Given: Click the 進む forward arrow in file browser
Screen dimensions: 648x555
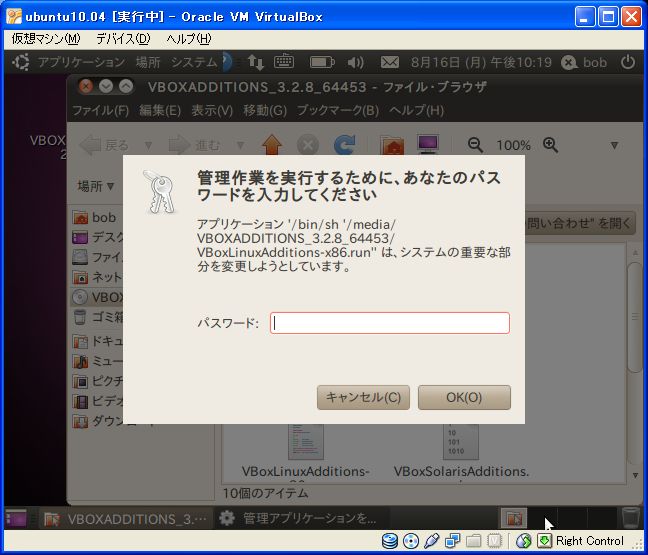Looking at the screenshot, I should point(194,145).
